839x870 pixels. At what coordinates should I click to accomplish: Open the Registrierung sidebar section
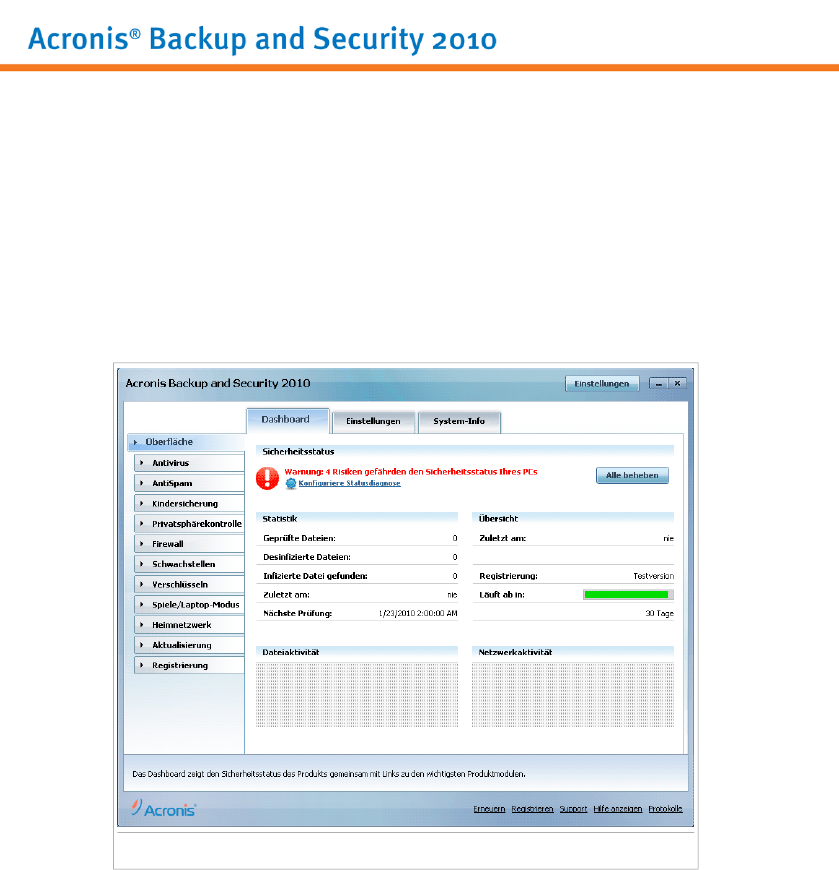[x=189, y=665]
